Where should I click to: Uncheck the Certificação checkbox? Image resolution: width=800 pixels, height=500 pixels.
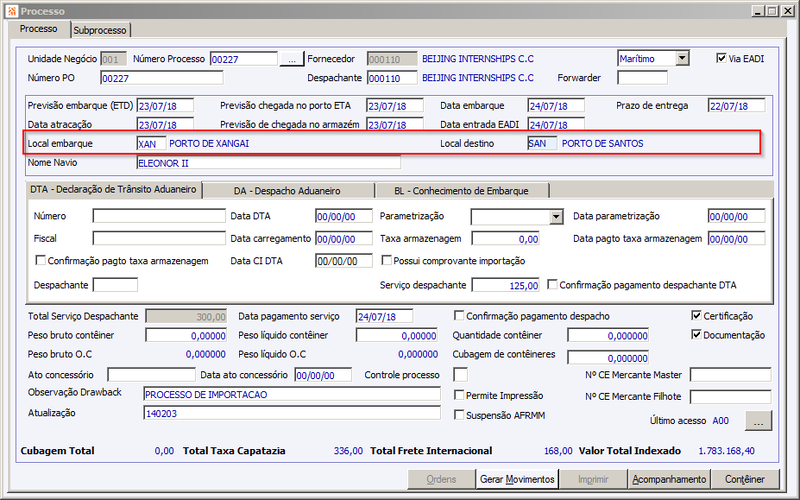696,316
